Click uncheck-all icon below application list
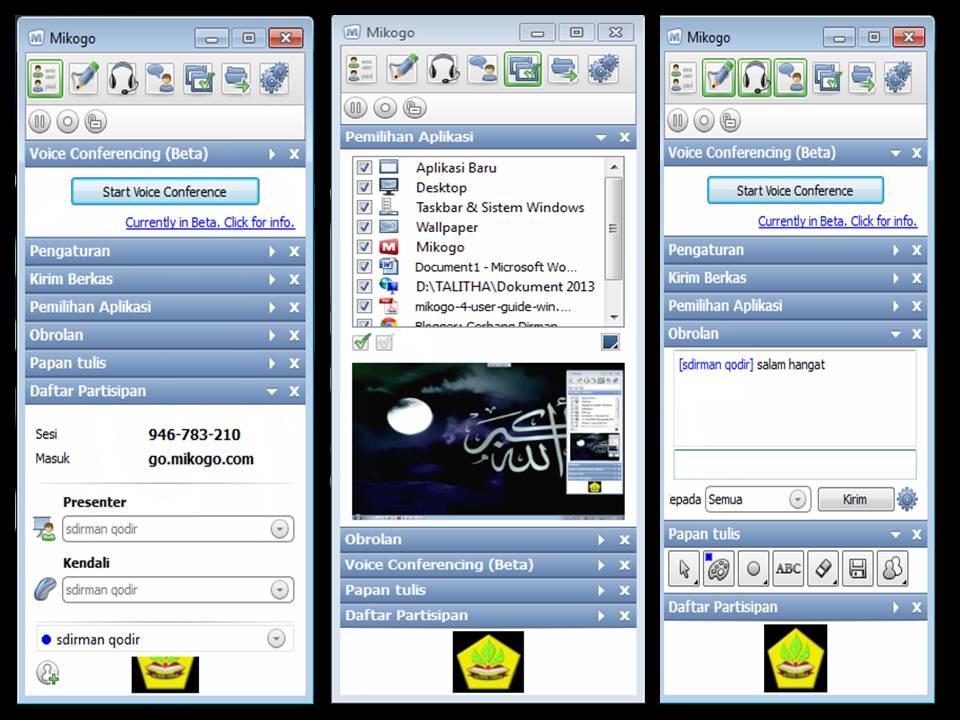The image size is (960, 720). 384,342
